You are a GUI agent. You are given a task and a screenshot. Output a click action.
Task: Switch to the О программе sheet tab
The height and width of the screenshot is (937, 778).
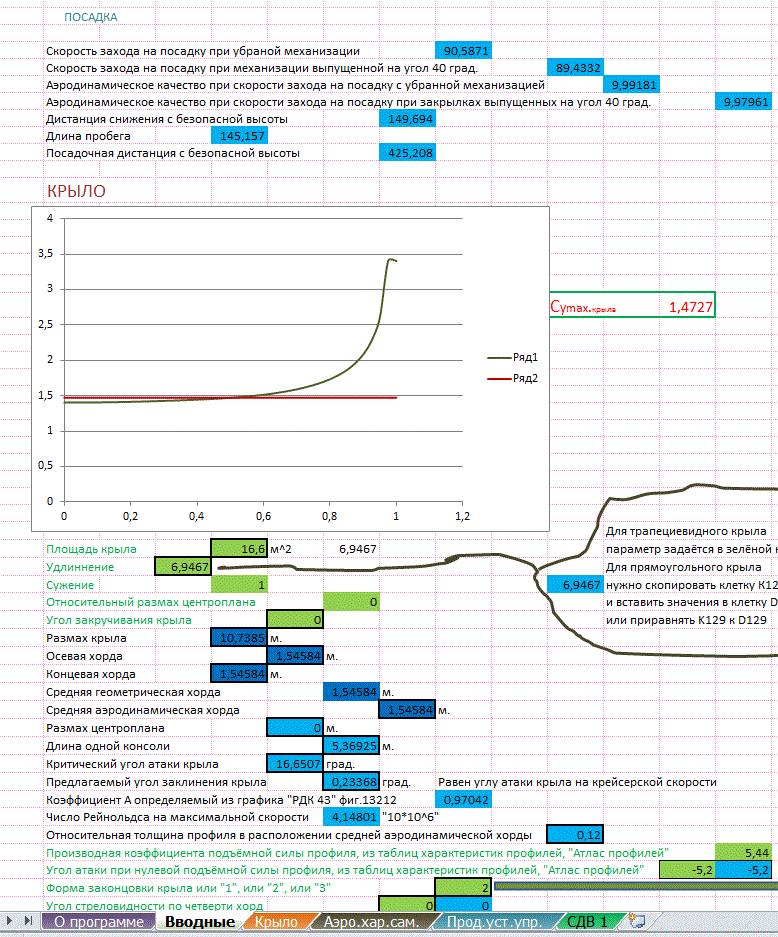pyautogui.click(x=98, y=921)
